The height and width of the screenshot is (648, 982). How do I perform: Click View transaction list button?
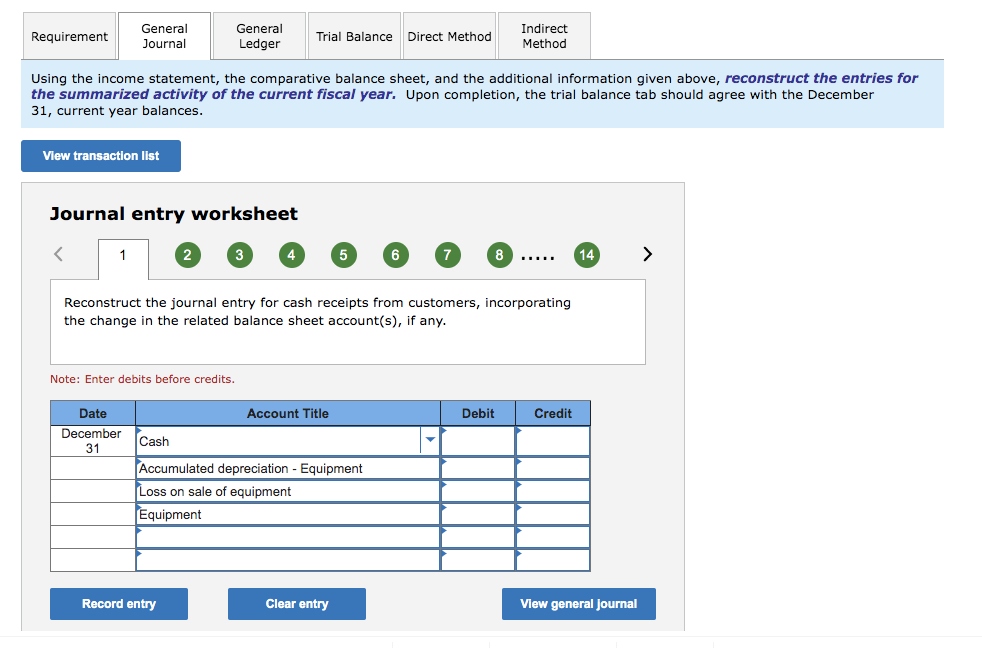101,156
